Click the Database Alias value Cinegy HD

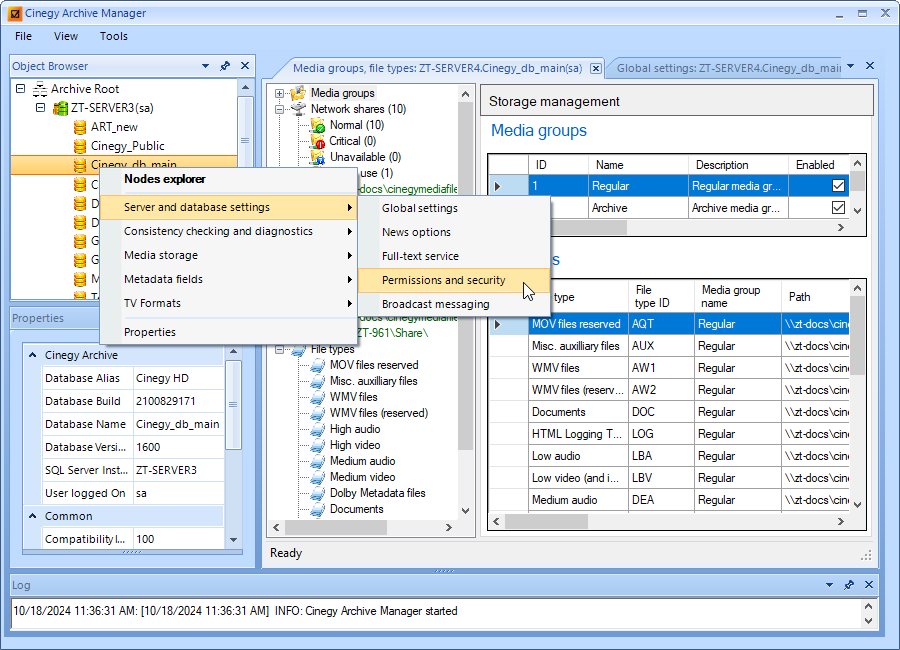[x=179, y=378]
